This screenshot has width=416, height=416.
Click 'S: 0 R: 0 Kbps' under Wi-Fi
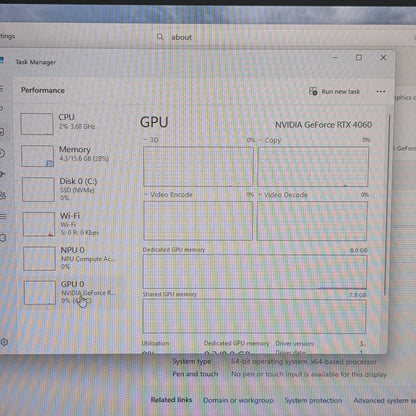tap(80, 233)
